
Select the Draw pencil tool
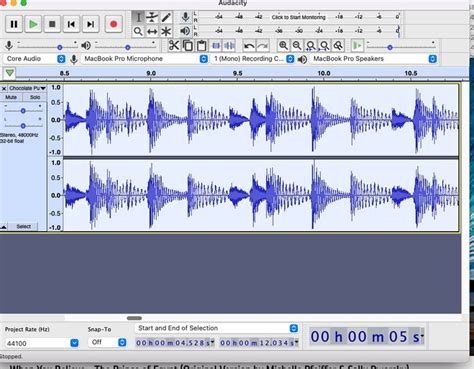coord(166,17)
